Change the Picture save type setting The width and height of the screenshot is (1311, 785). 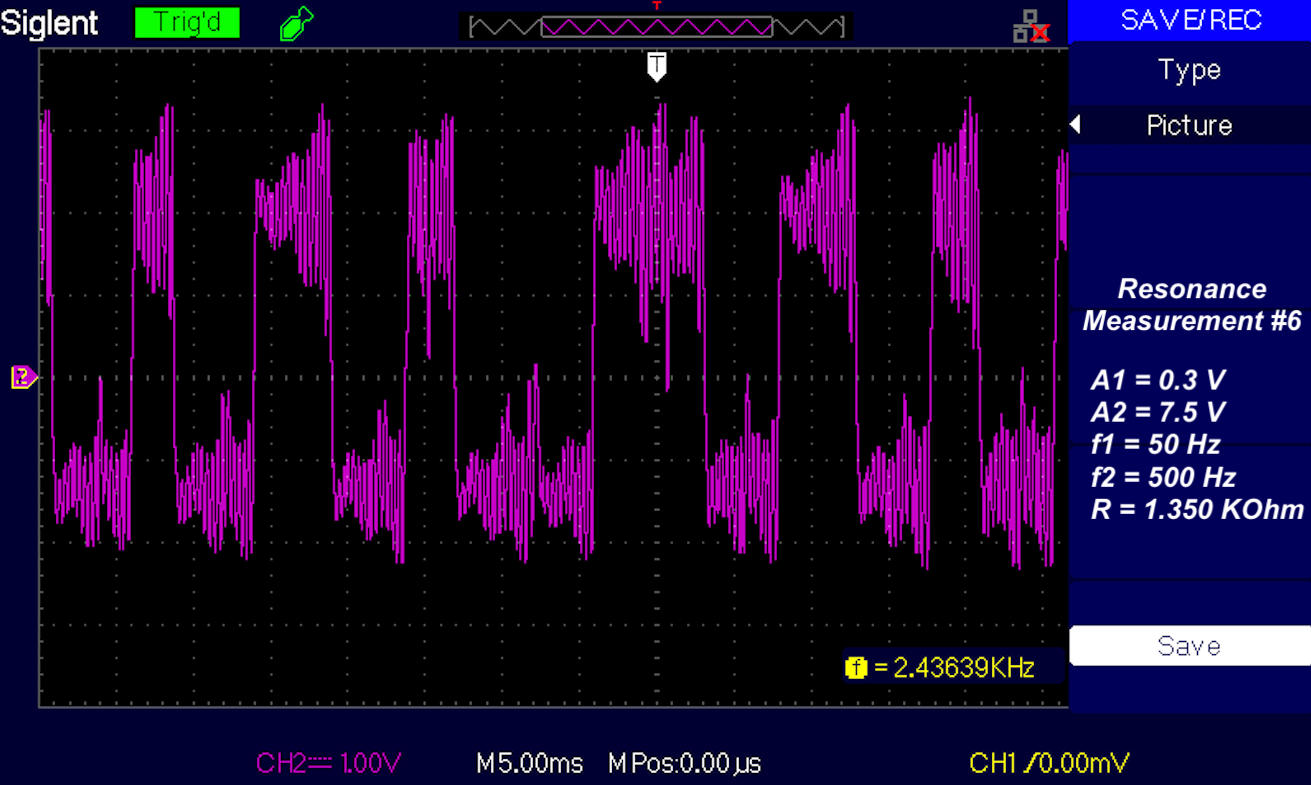point(1190,125)
